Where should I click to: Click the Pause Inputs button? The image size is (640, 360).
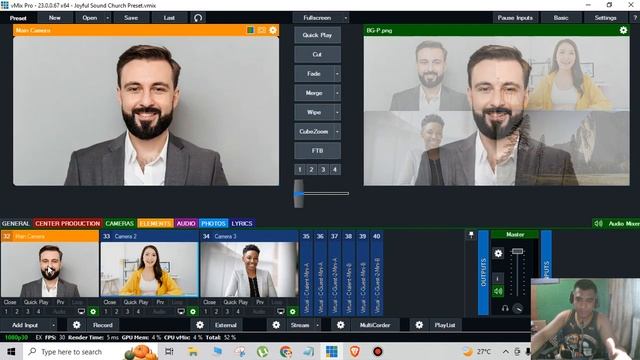[515, 18]
